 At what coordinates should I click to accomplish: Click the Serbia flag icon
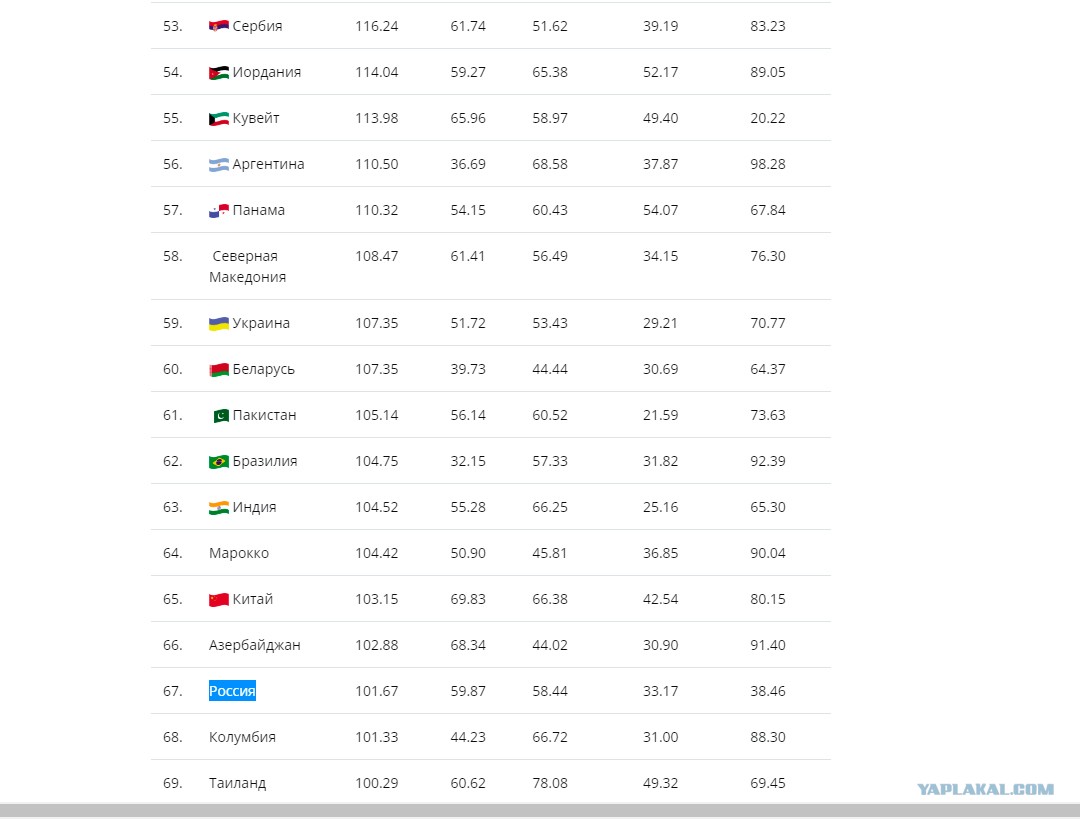tap(218, 26)
